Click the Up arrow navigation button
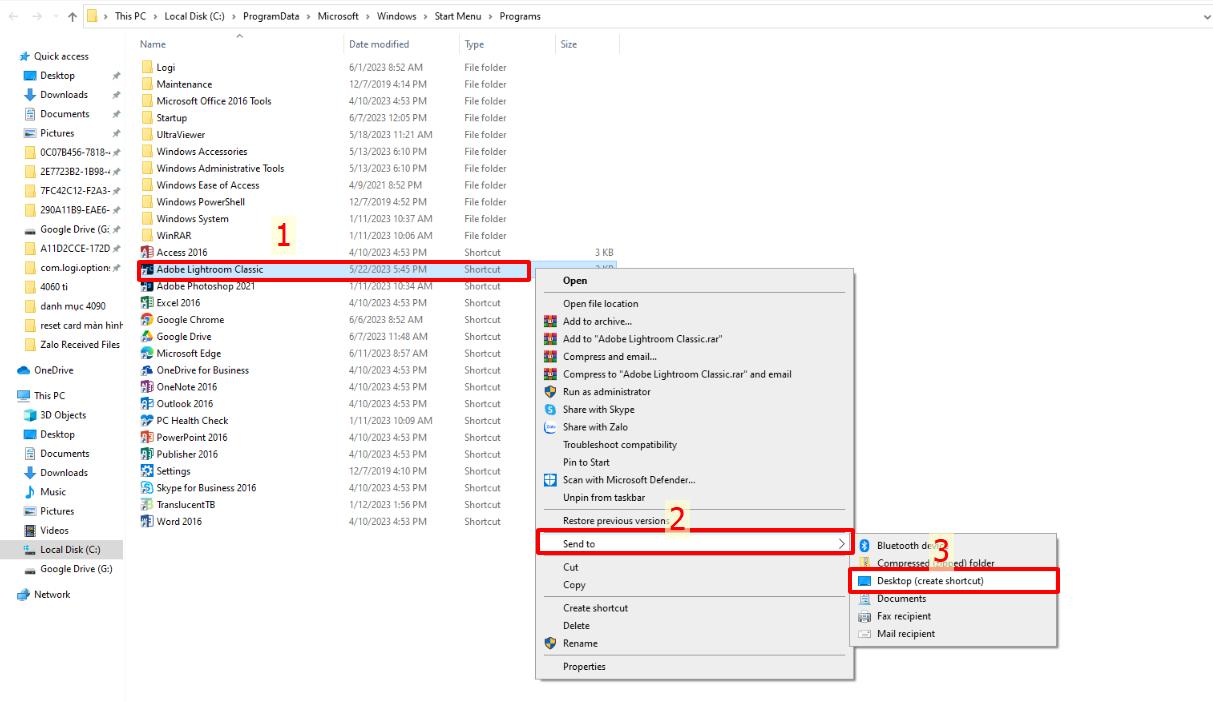The height and width of the screenshot is (702, 1213). [73, 17]
